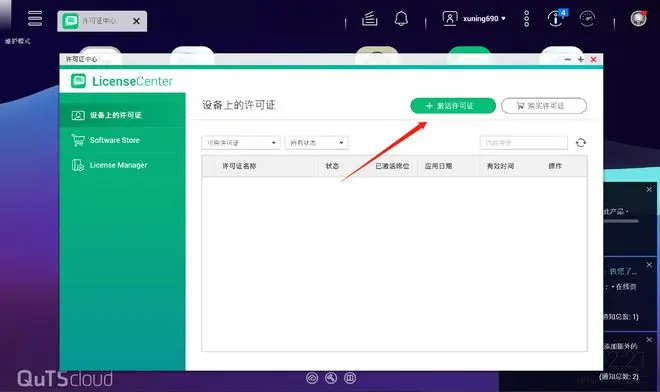Viewport: 660px width, 392px height.
Task: Click the round icon at top right
Action: (x=638, y=19)
